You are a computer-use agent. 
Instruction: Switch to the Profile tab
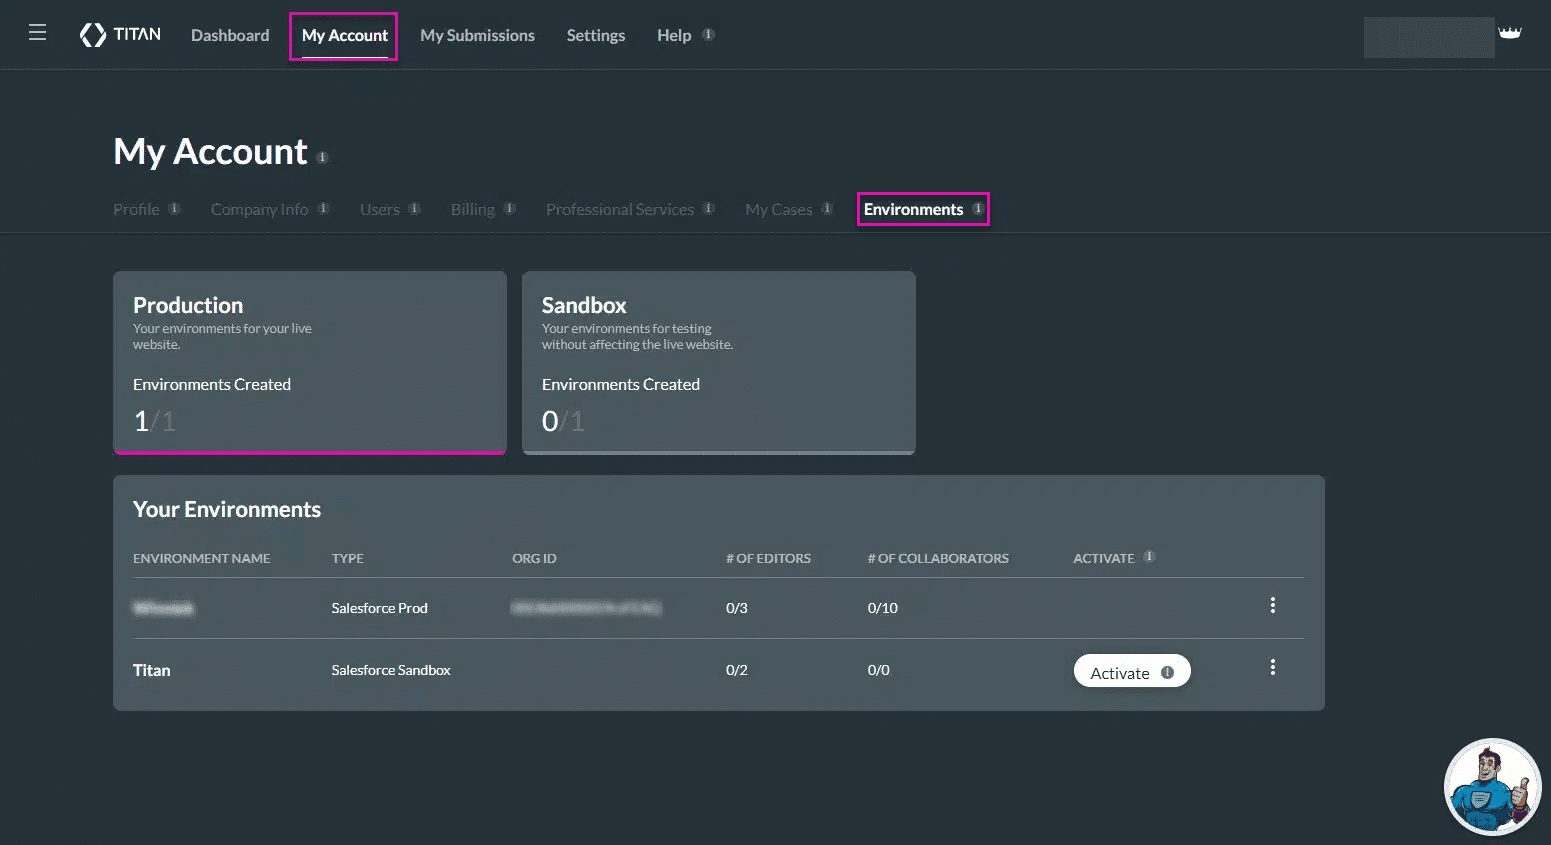click(x=136, y=209)
